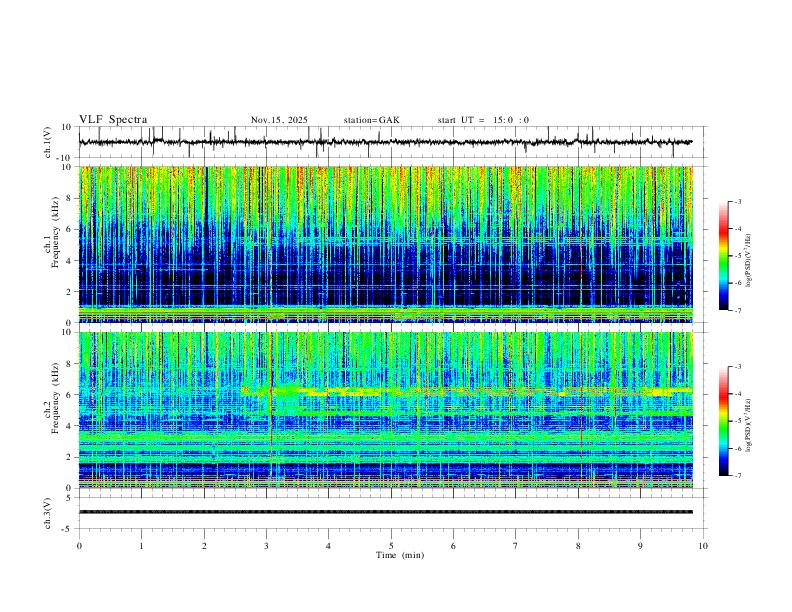This screenshot has height=612, width=792.
Task: Click the lower PSD color scale bar
Action: [x=723, y=421]
